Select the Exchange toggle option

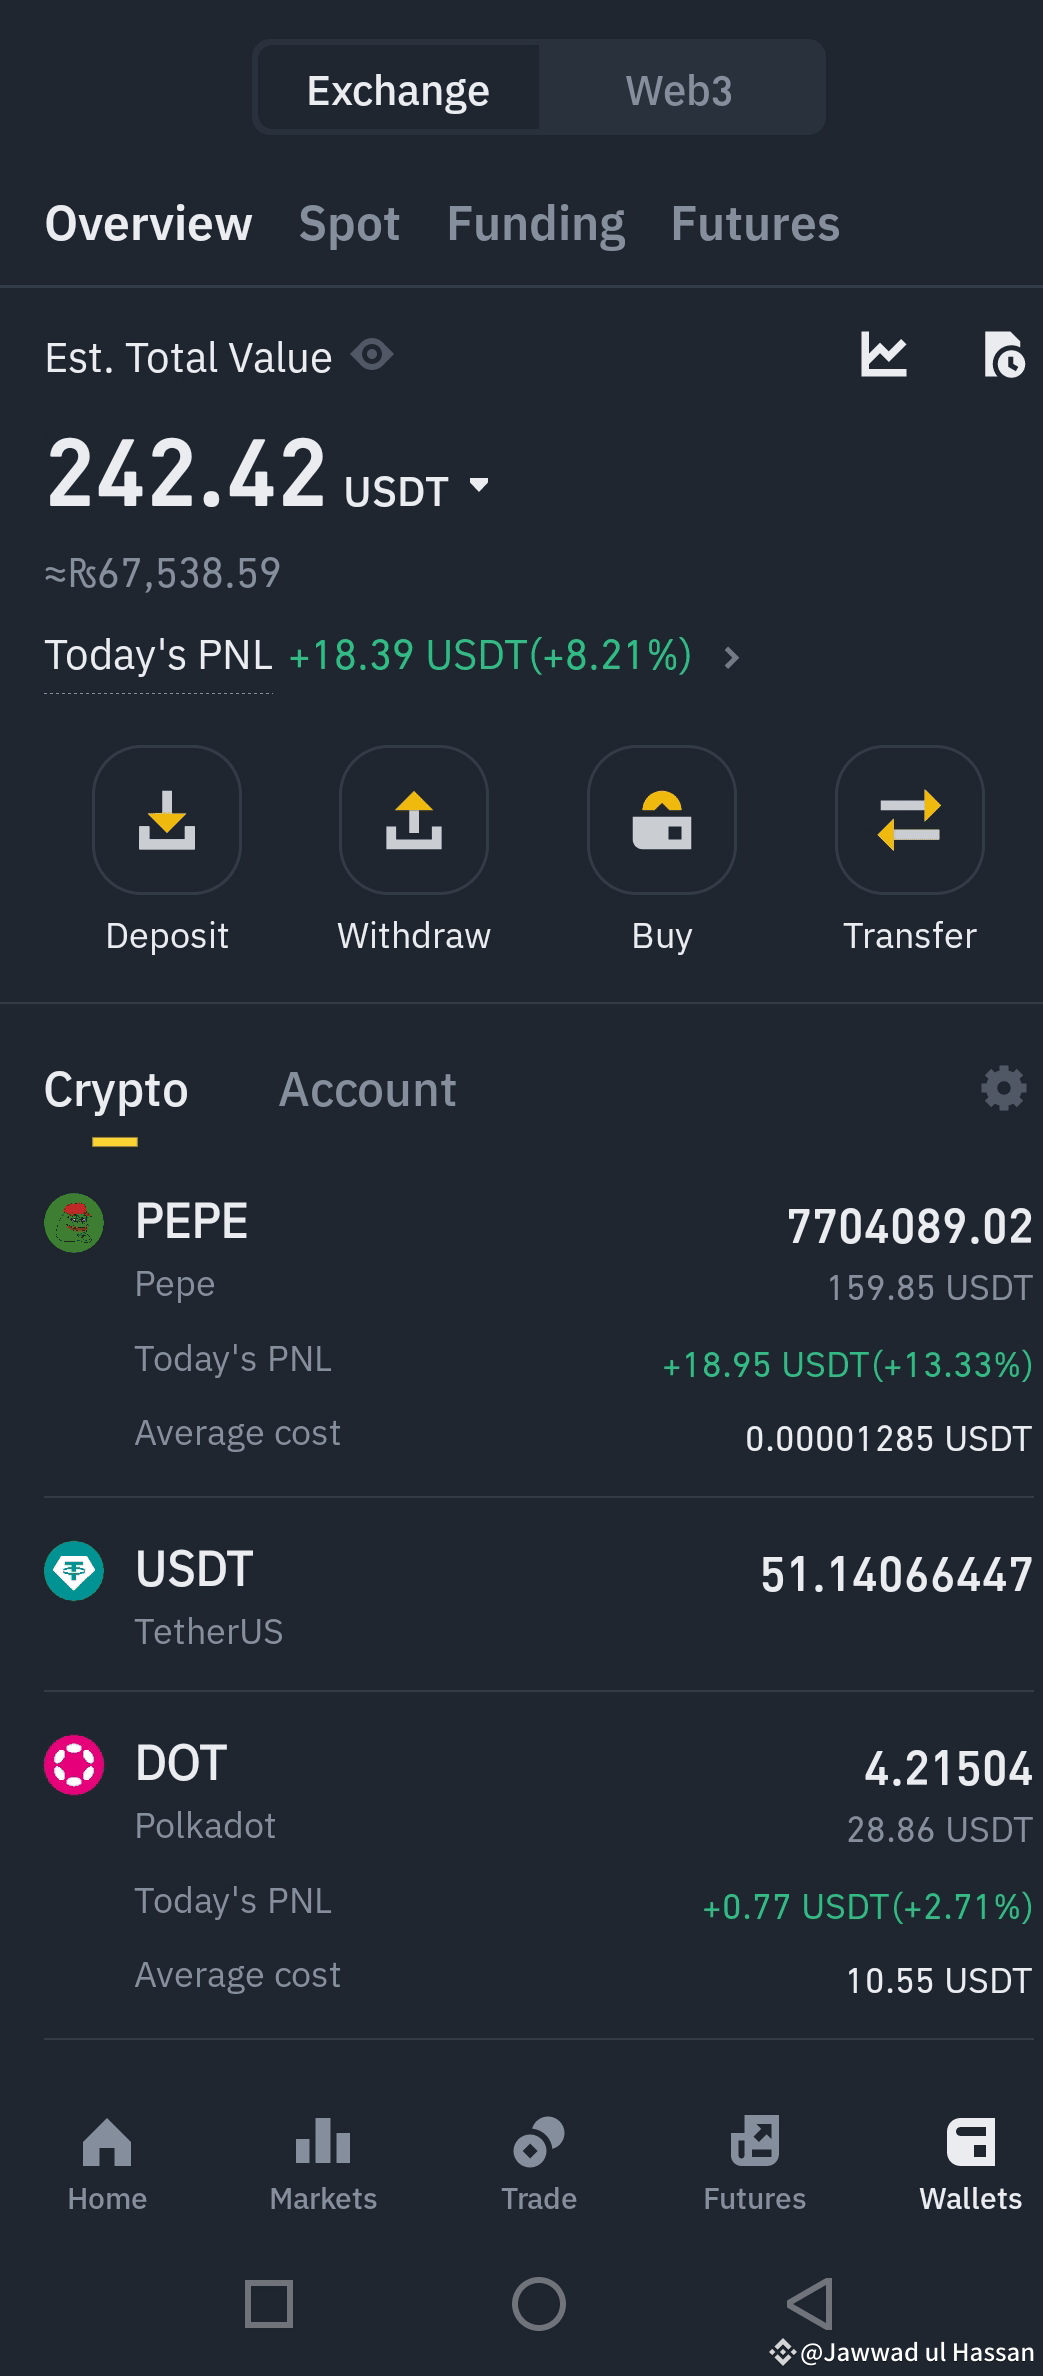(398, 90)
